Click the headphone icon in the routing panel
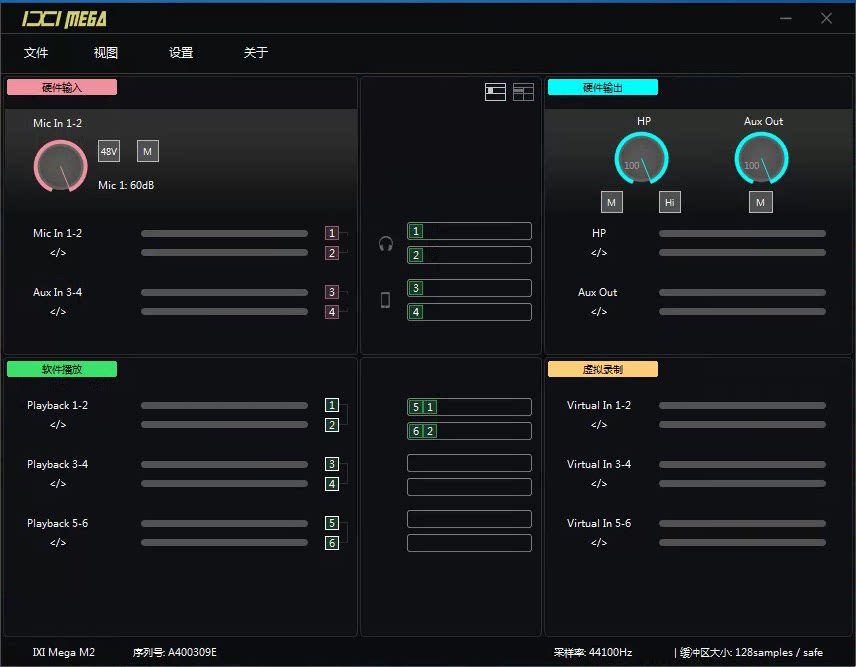Viewport: 856px width, 667px height. point(386,243)
